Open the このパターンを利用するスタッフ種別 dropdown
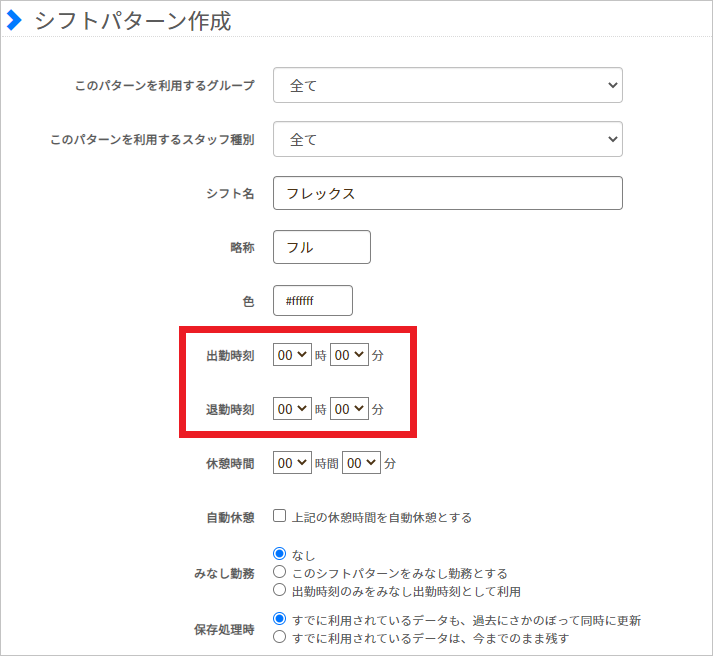The height and width of the screenshot is (656, 713). click(447, 140)
